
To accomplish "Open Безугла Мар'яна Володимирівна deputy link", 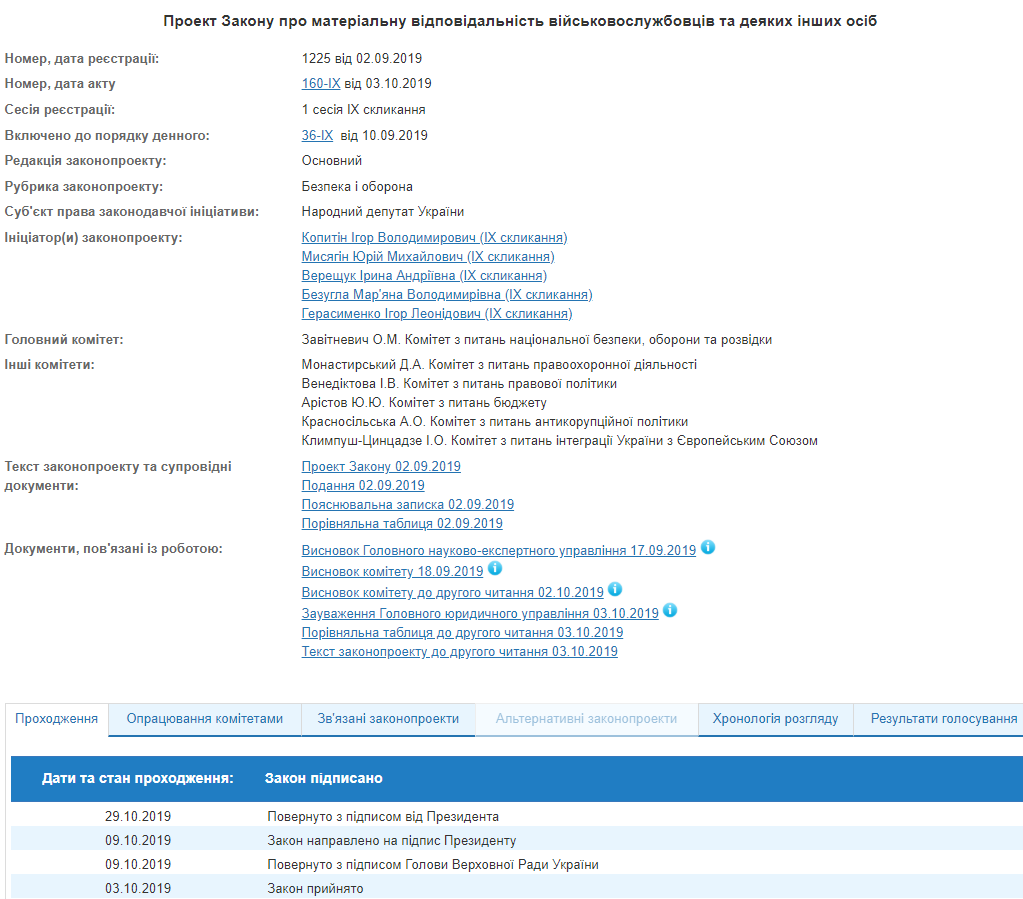I will (446, 295).
